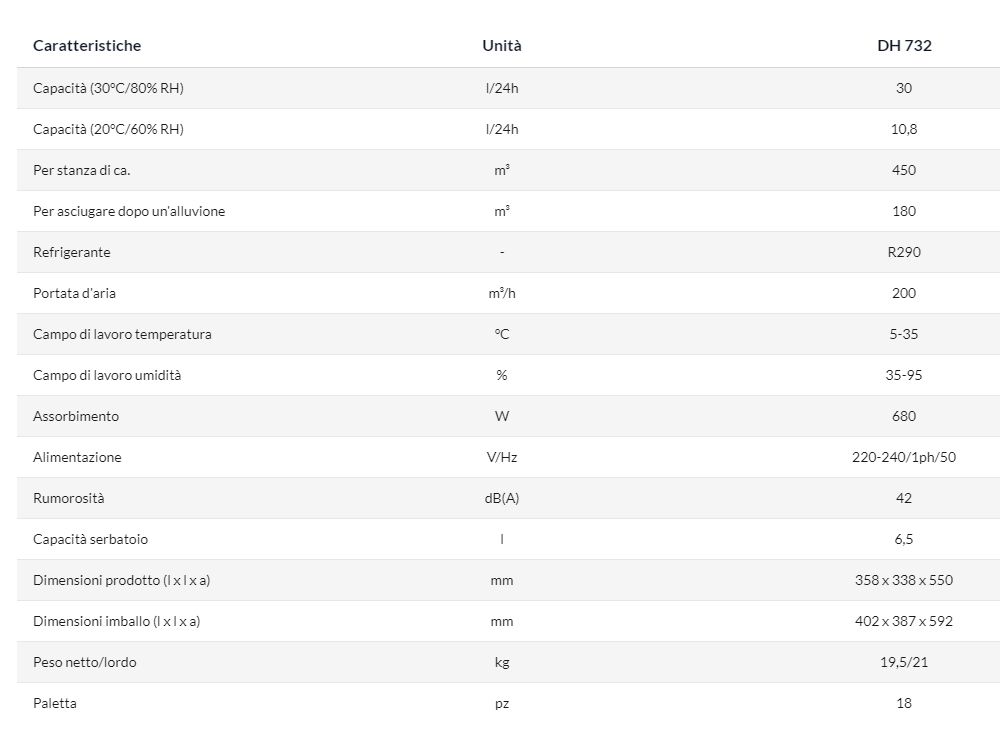Select the 358 x 338 x 550 dimensions
This screenshot has width=1000, height=736.
click(x=904, y=580)
